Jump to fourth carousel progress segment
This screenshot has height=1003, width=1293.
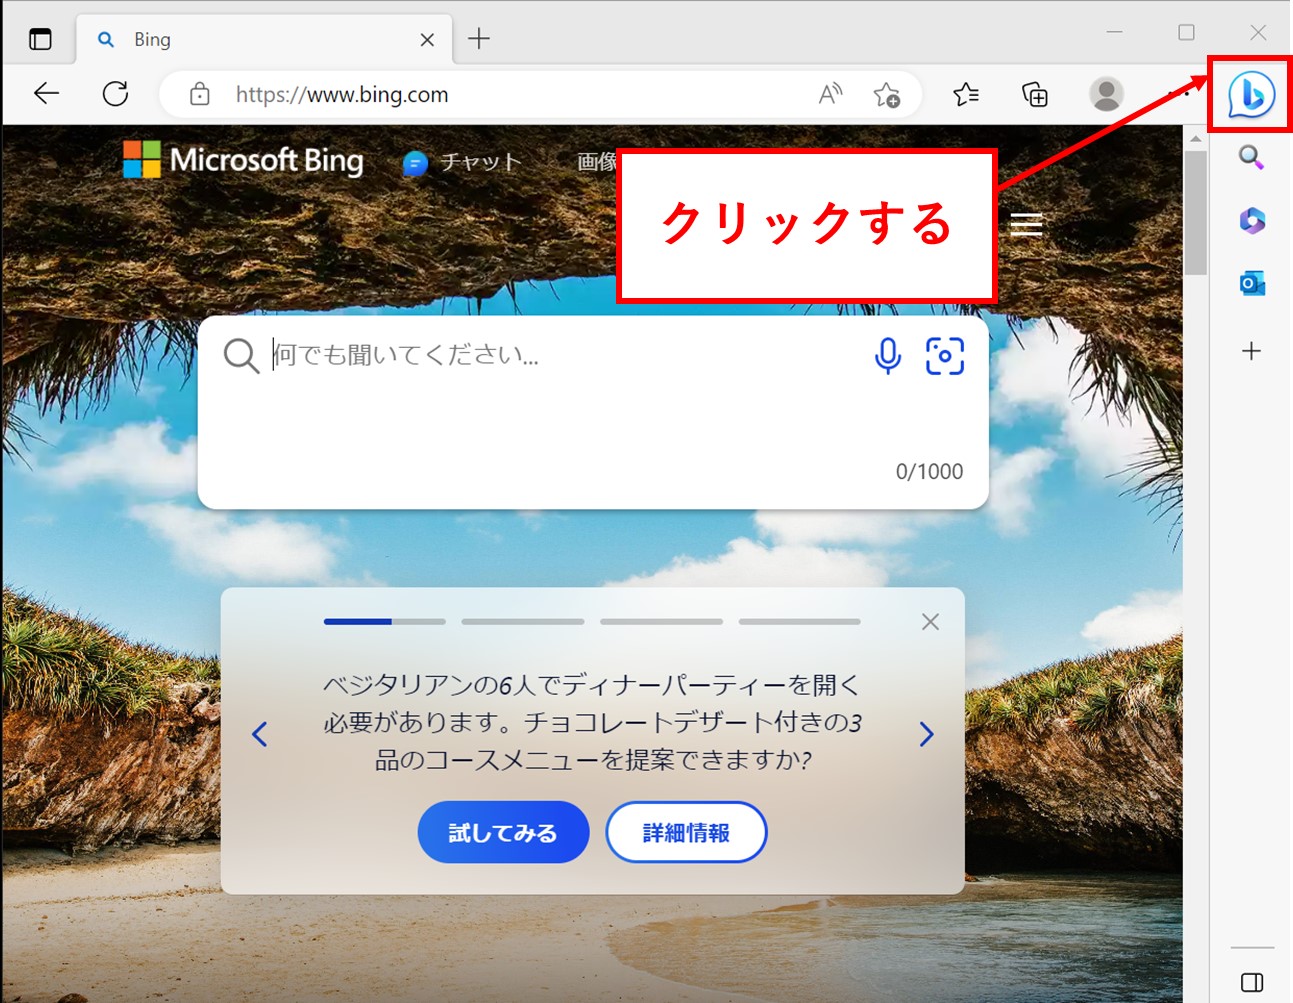click(x=800, y=622)
